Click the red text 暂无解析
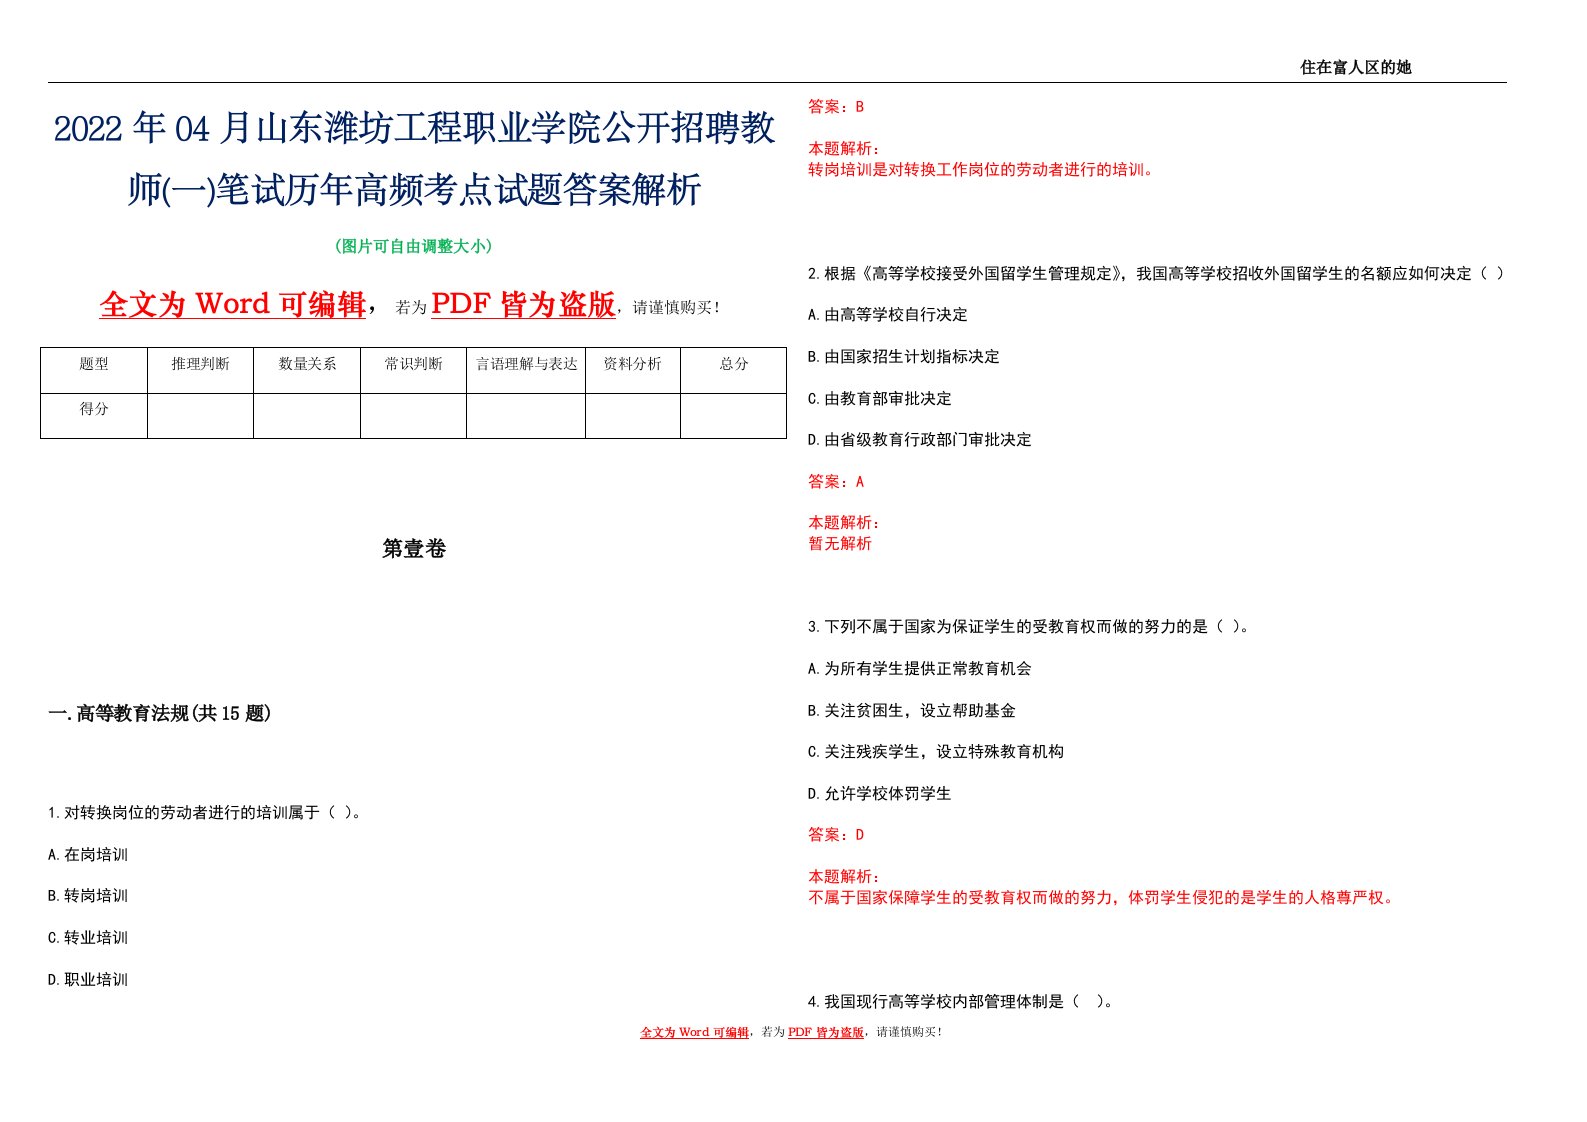The image size is (1587, 1122). point(840,544)
